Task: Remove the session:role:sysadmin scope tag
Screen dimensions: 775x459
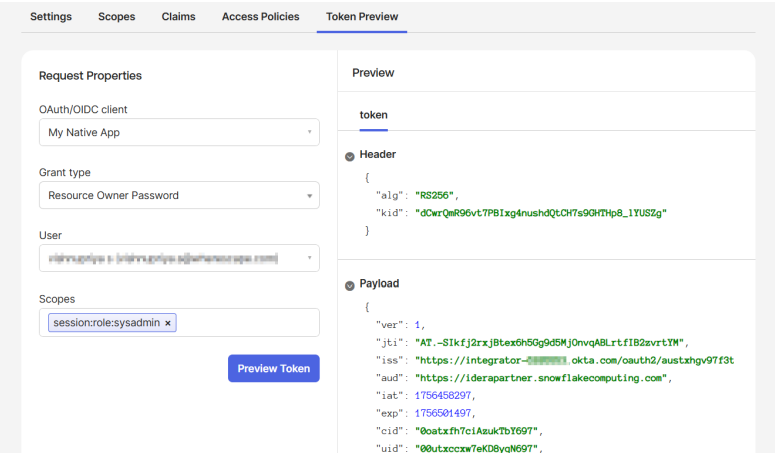Action: tap(168, 323)
